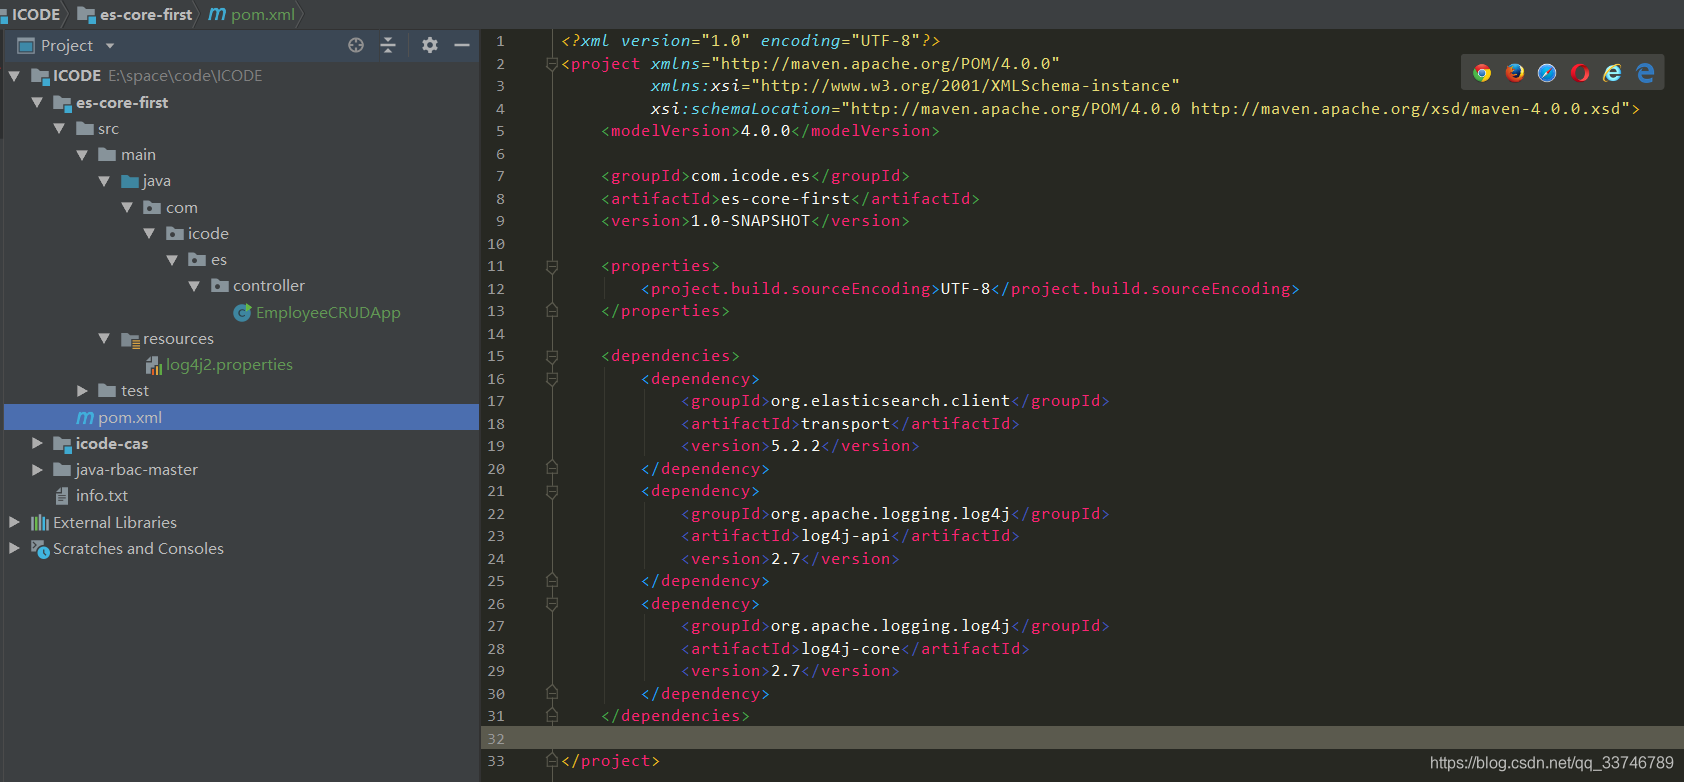1684x782 pixels.
Task: Click version text 5.2.2
Action: [x=796, y=446]
